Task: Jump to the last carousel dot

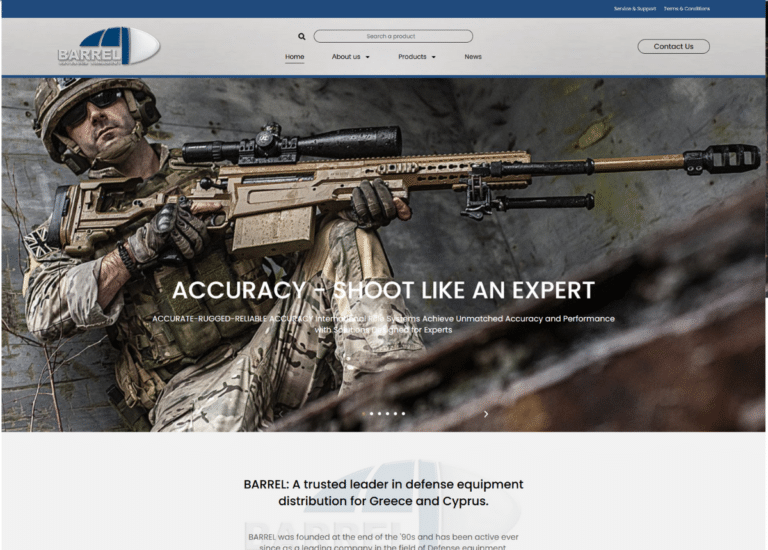Action: [403, 413]
